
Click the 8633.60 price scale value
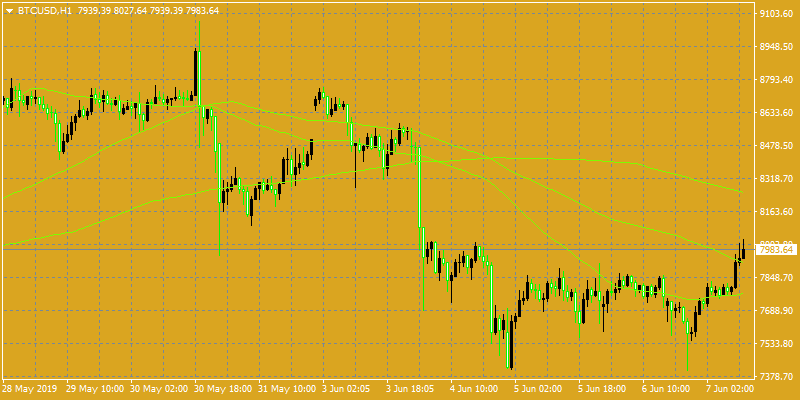pyautogui.click(x=776, y=112)
